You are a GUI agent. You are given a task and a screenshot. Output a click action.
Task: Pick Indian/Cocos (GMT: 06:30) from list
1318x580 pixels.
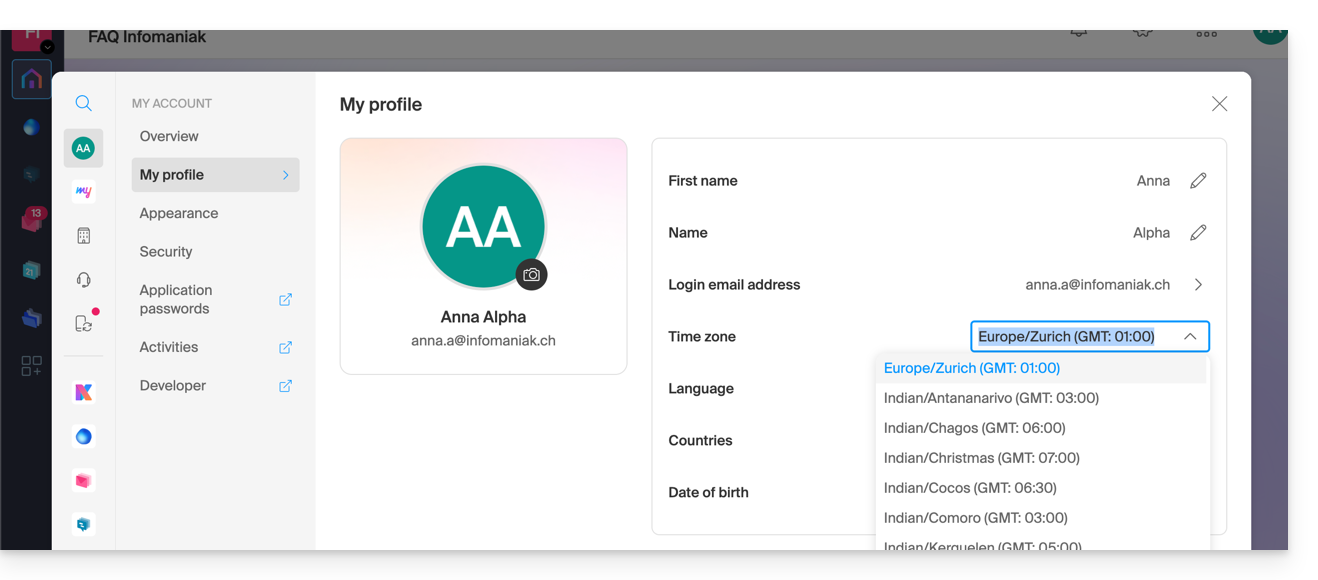point(970,488)
